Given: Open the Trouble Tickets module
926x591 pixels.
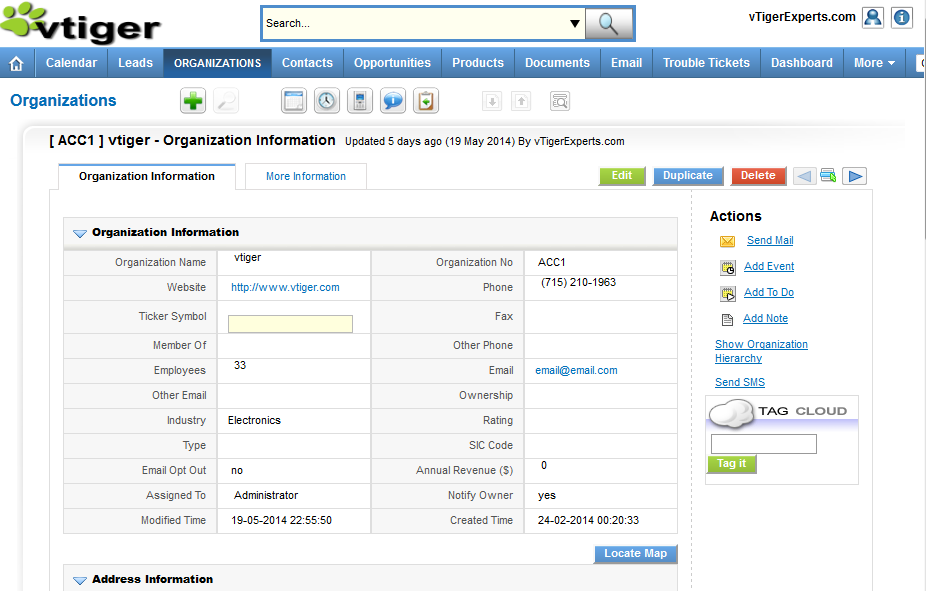Looking at the screenshot, I should click(x=706, y=63).
